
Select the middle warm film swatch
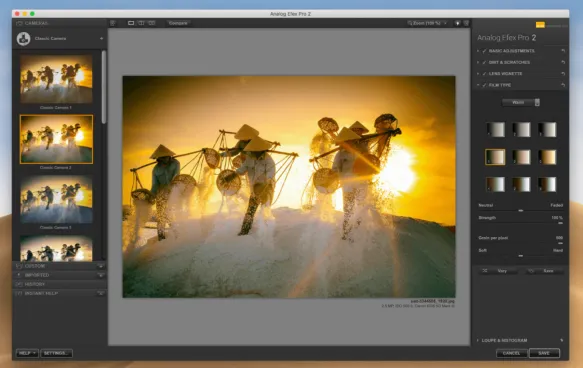[521, 157]
